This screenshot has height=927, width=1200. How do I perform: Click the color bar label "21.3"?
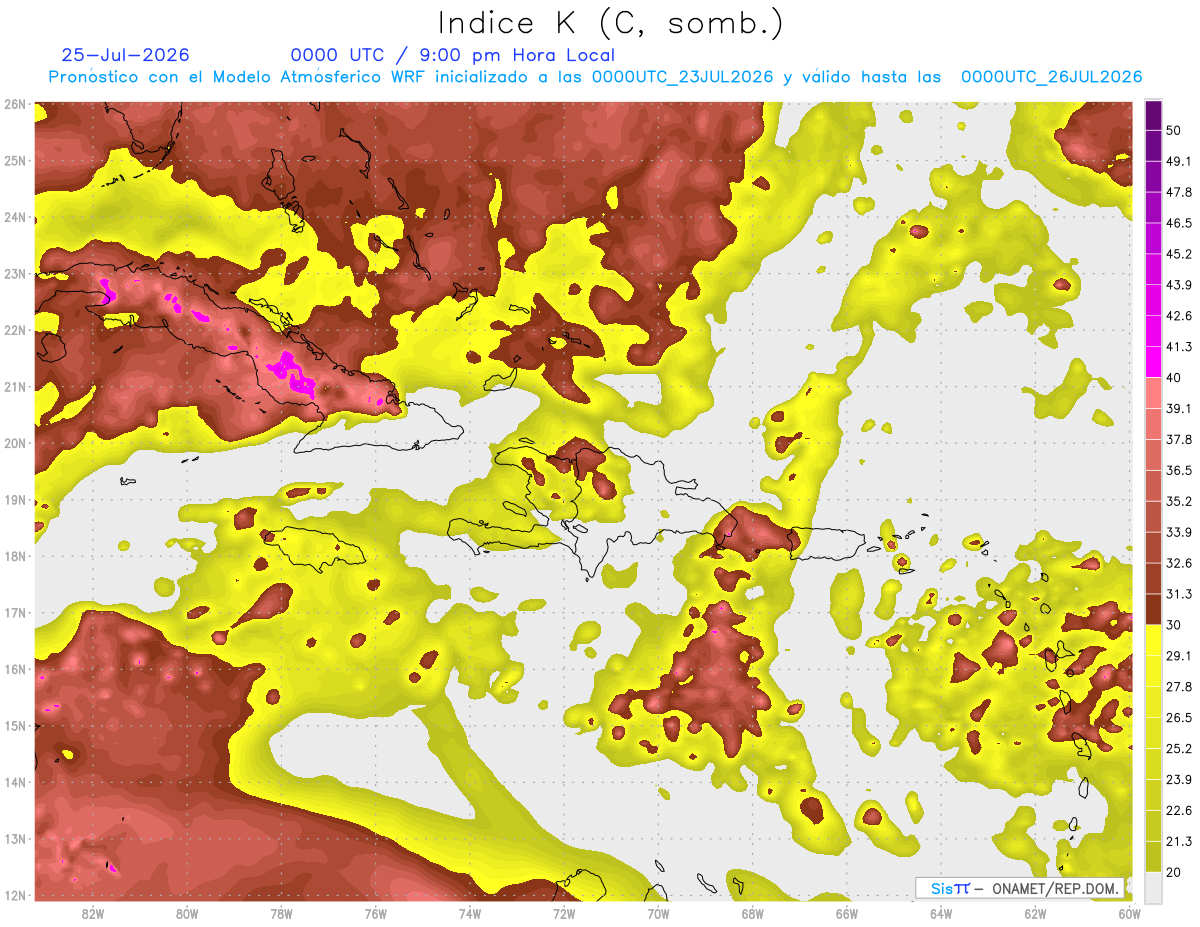click(1179, 841)
